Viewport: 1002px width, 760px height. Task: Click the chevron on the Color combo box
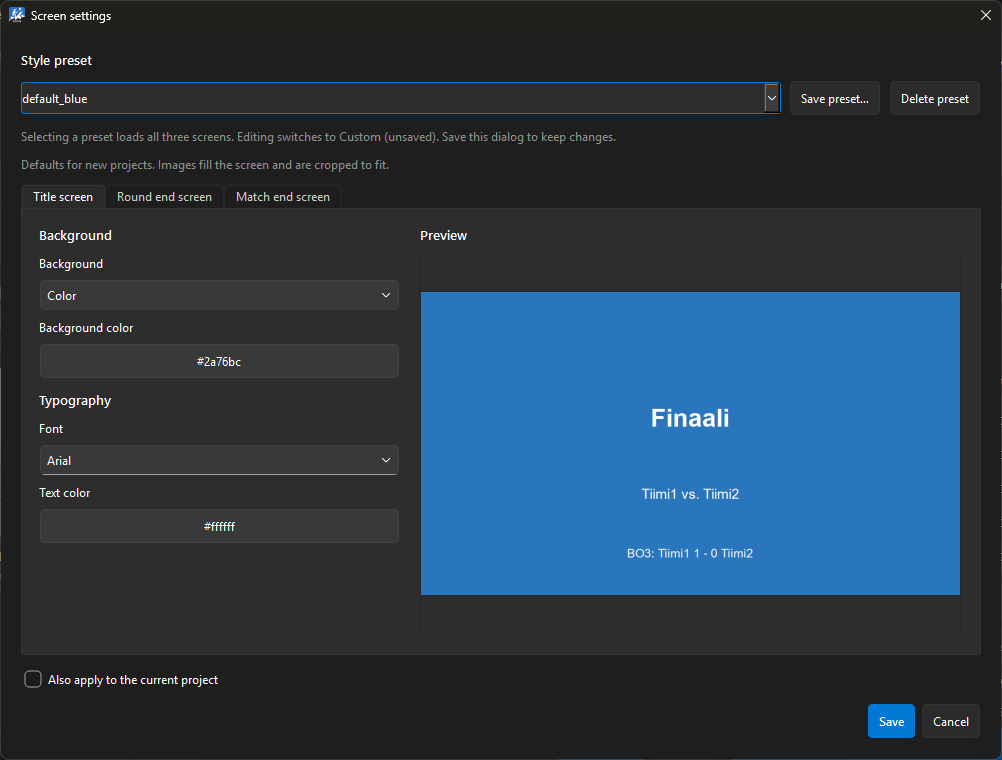point(385,295)
